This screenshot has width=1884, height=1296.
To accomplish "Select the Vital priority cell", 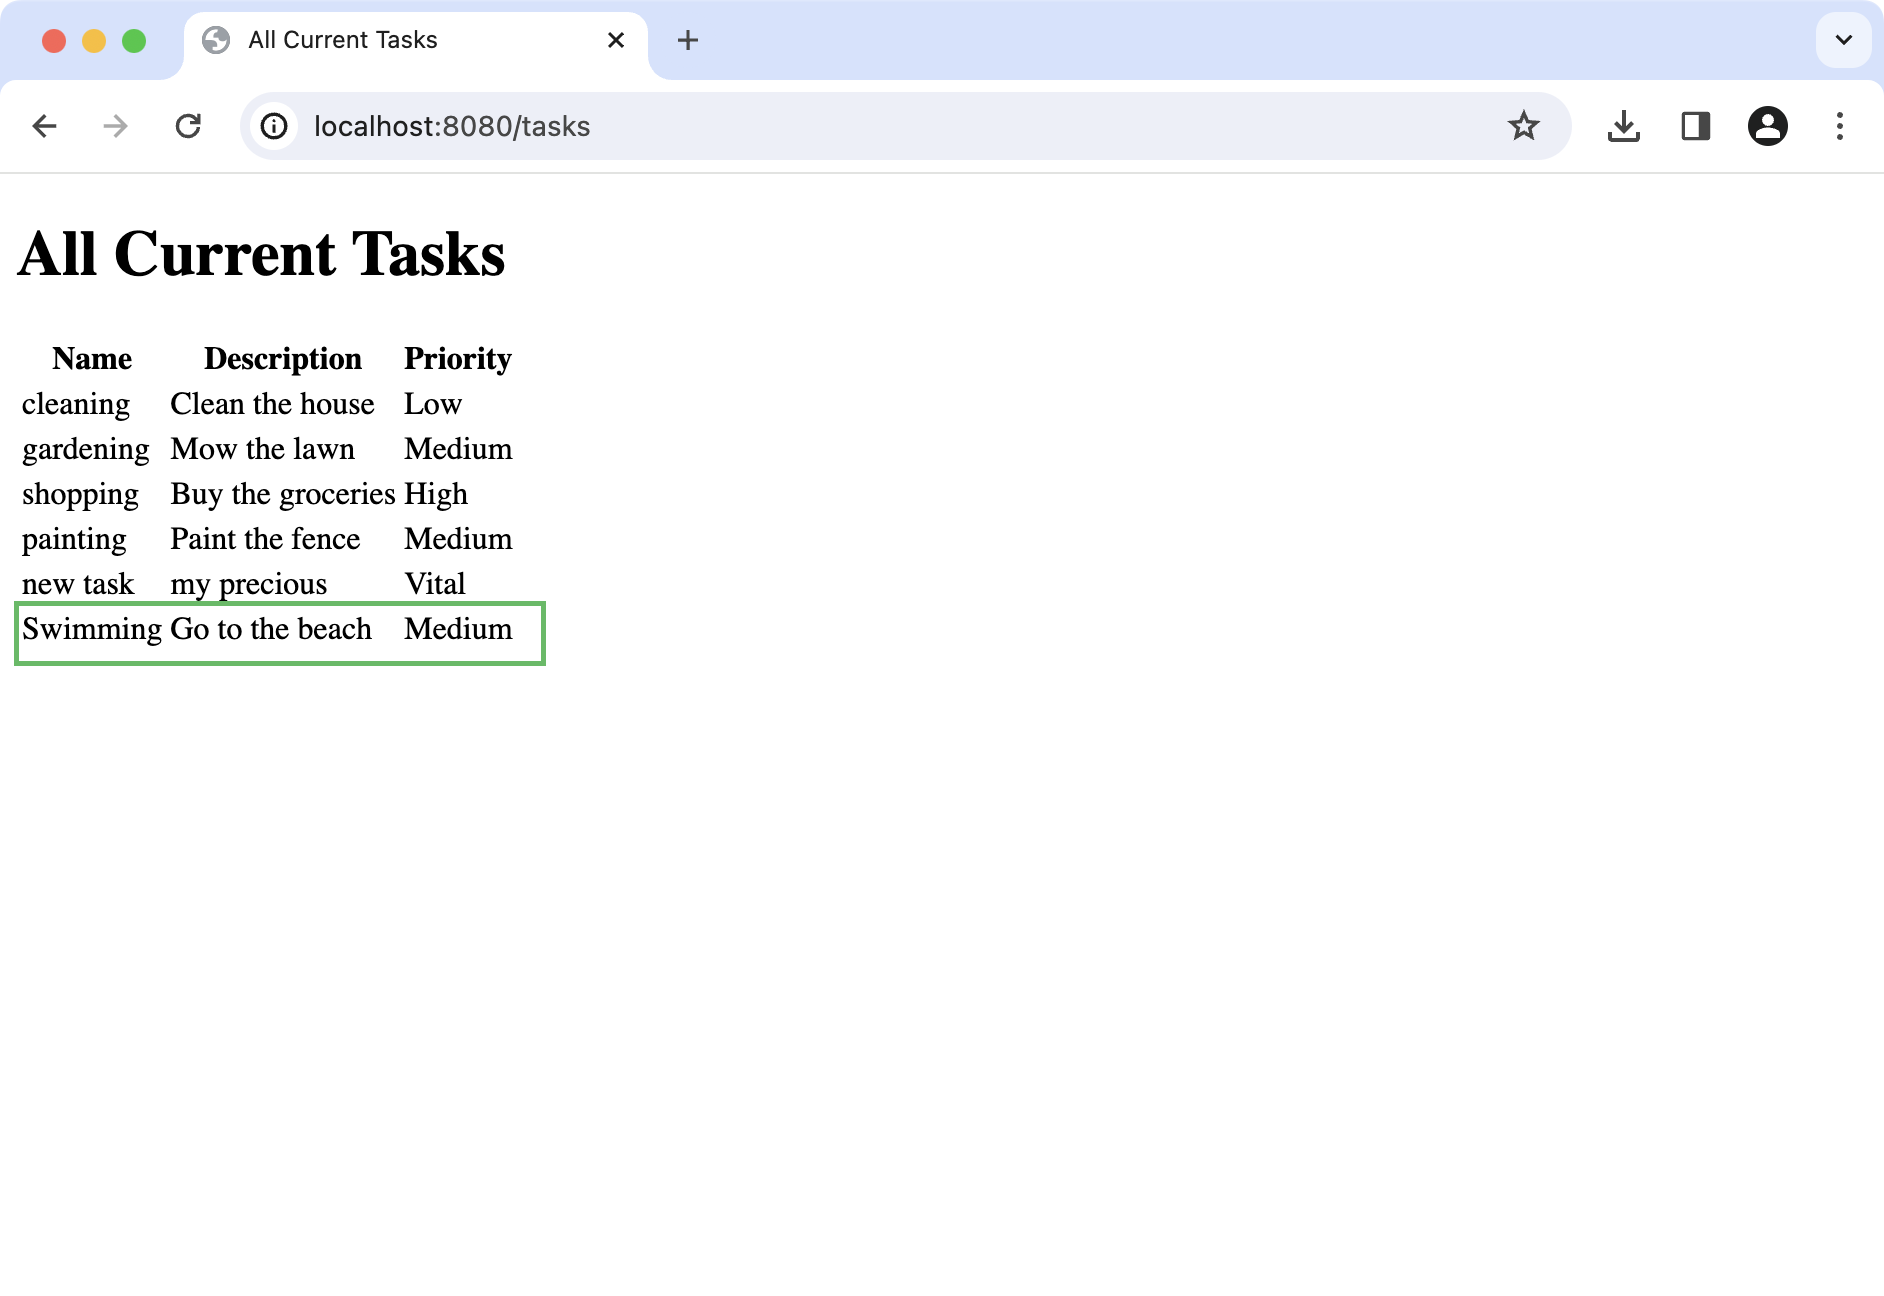I will point(435,584).
